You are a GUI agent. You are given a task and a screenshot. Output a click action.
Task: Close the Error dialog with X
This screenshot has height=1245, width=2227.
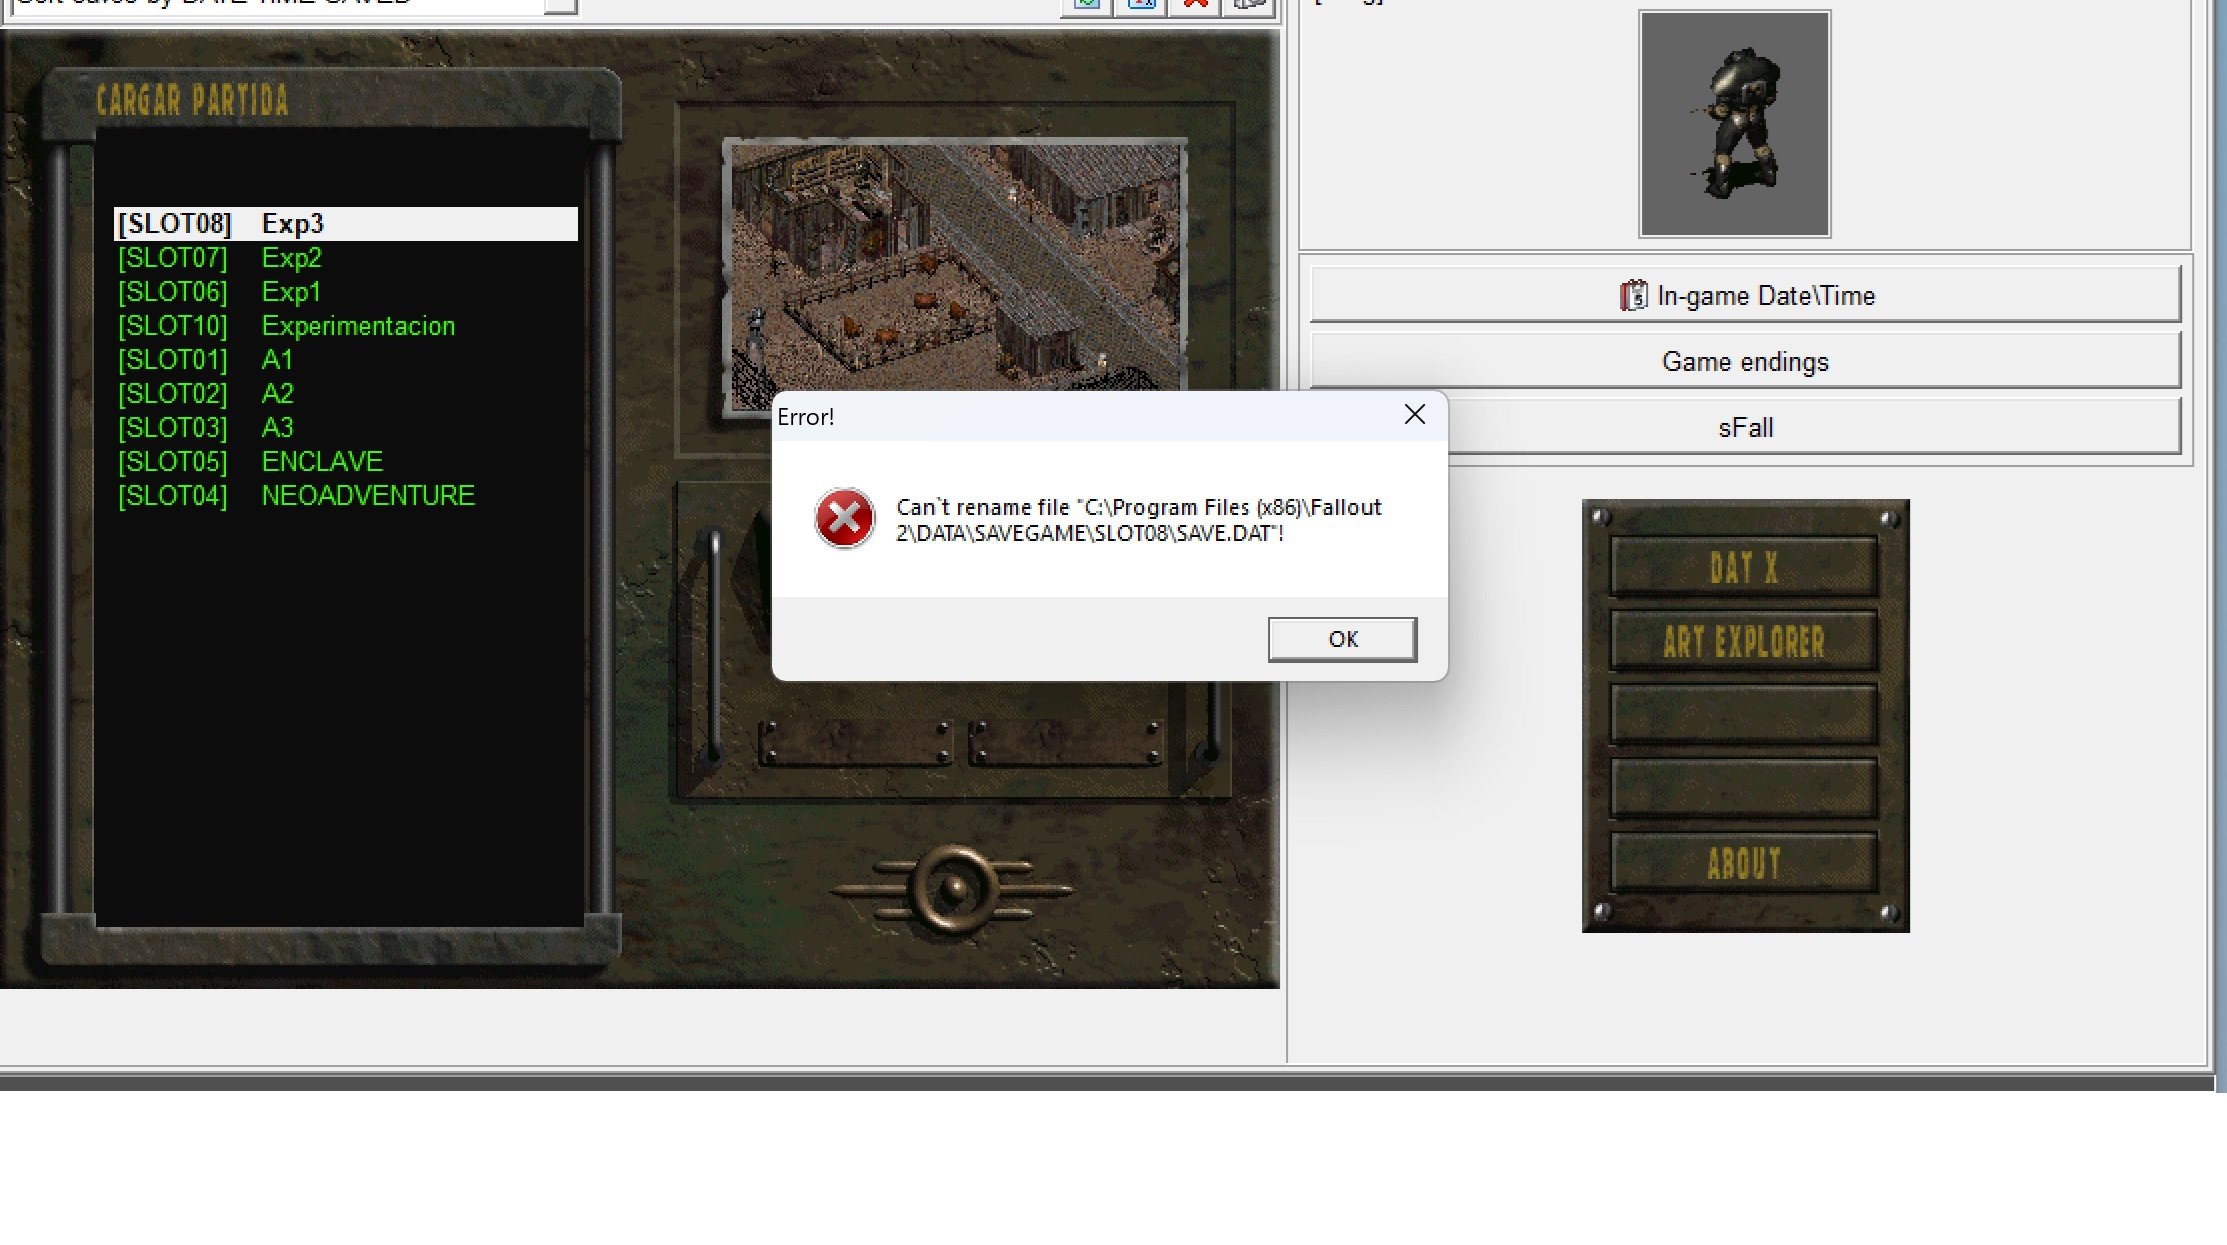pos(1414,415)
